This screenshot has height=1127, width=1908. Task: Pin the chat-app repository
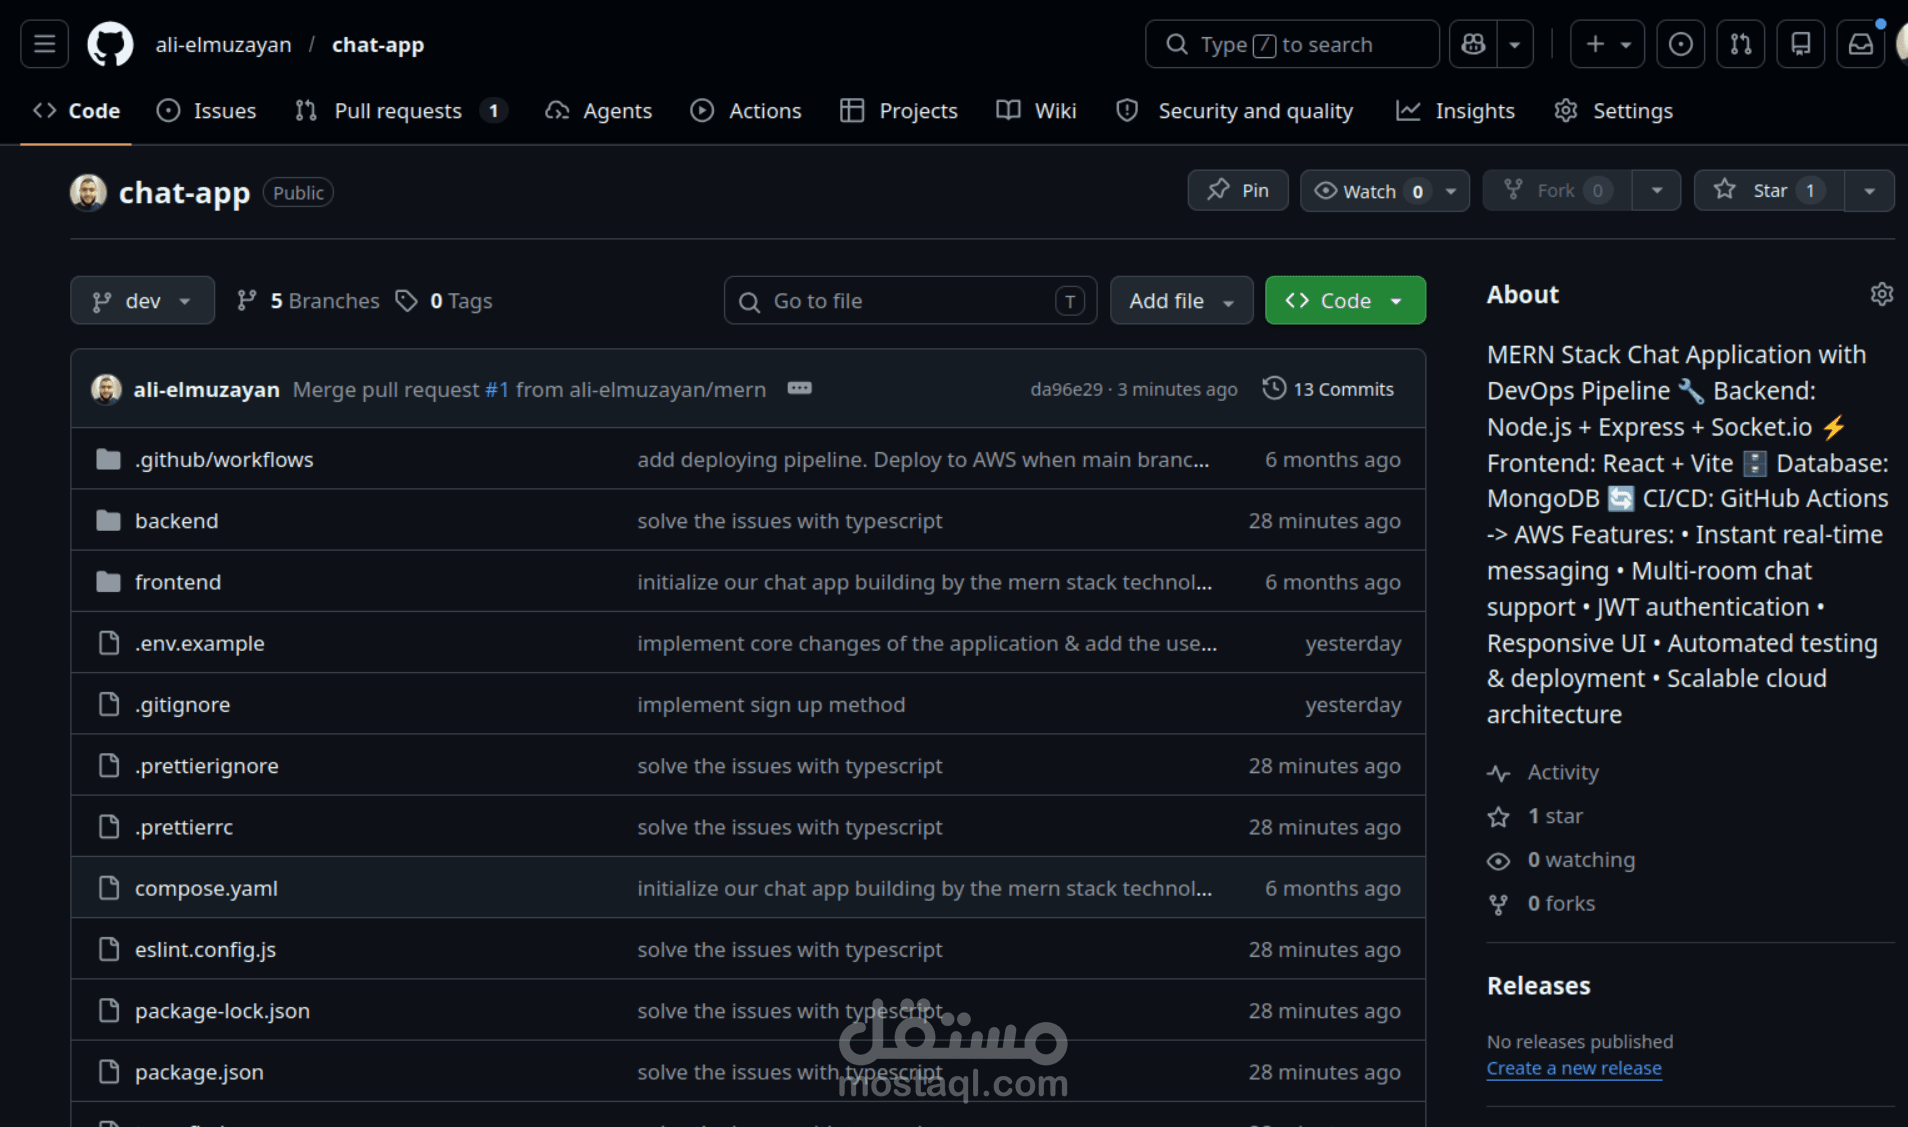tap(1238, 191)
